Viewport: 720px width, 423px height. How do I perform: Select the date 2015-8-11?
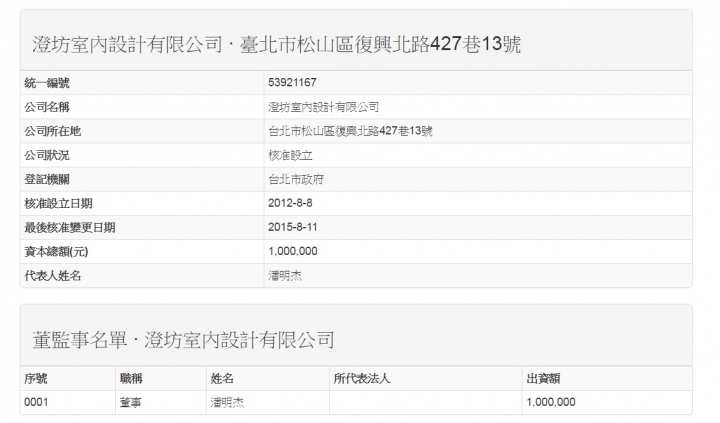coord(292,227)
